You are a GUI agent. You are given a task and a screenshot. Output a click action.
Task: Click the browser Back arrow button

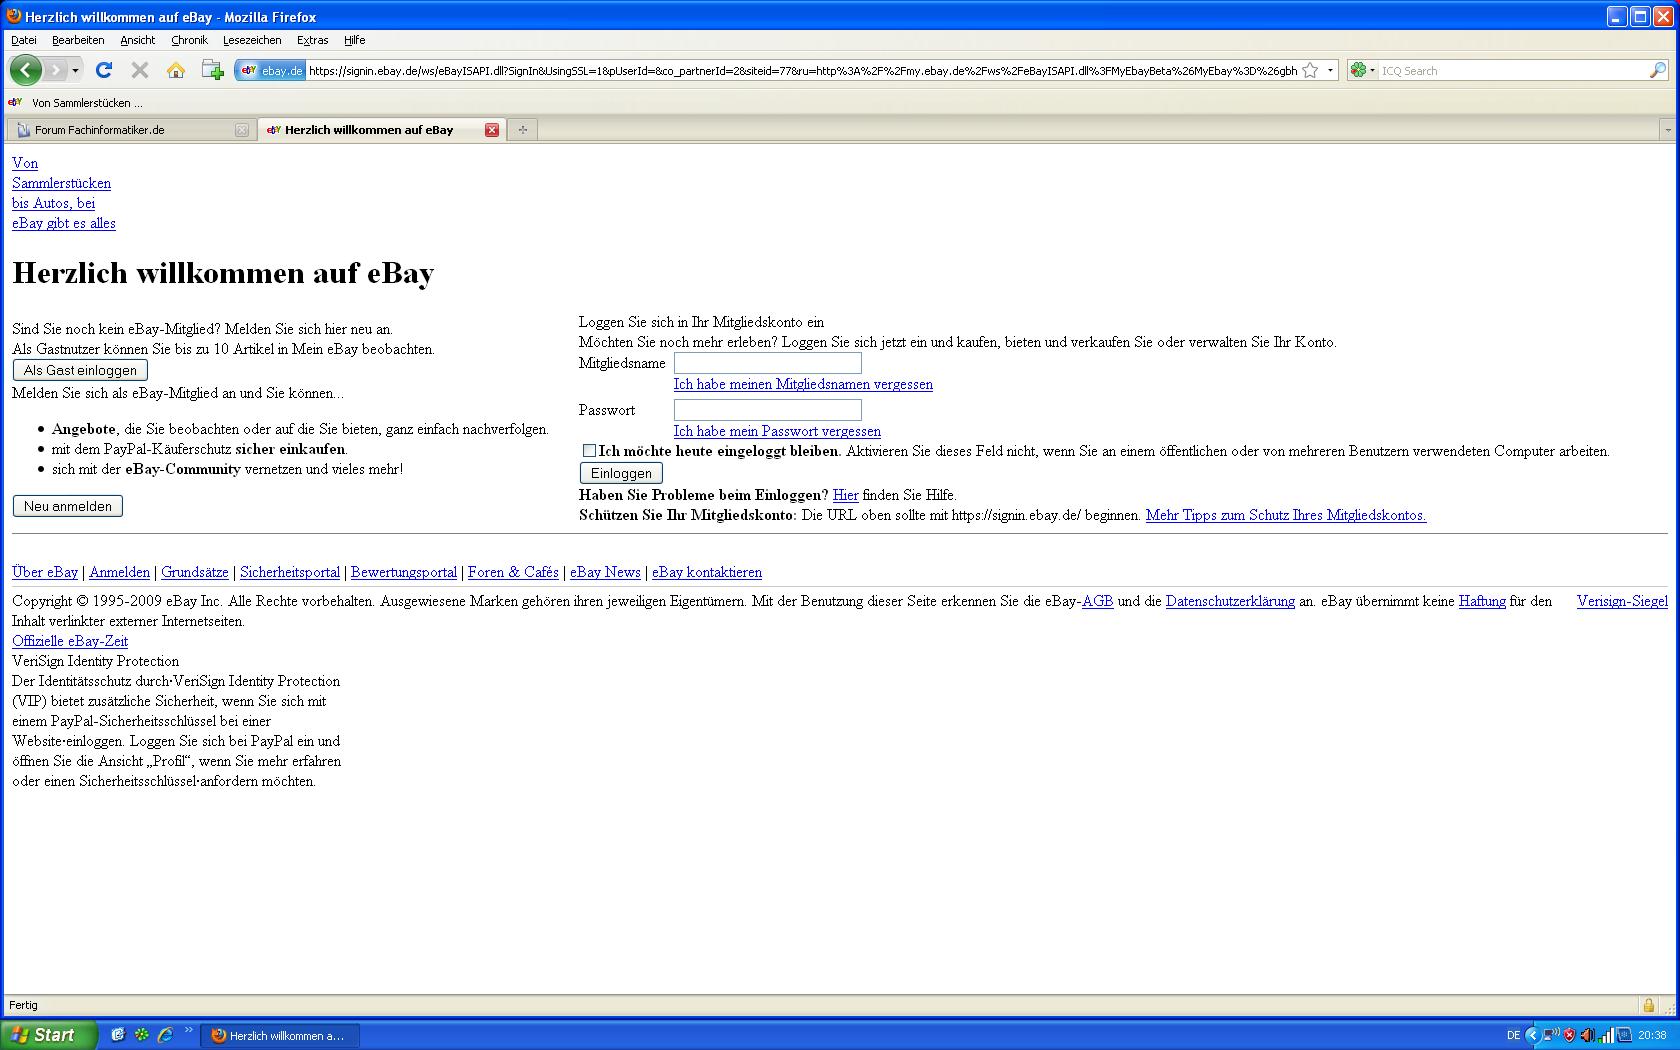(26, 70)
